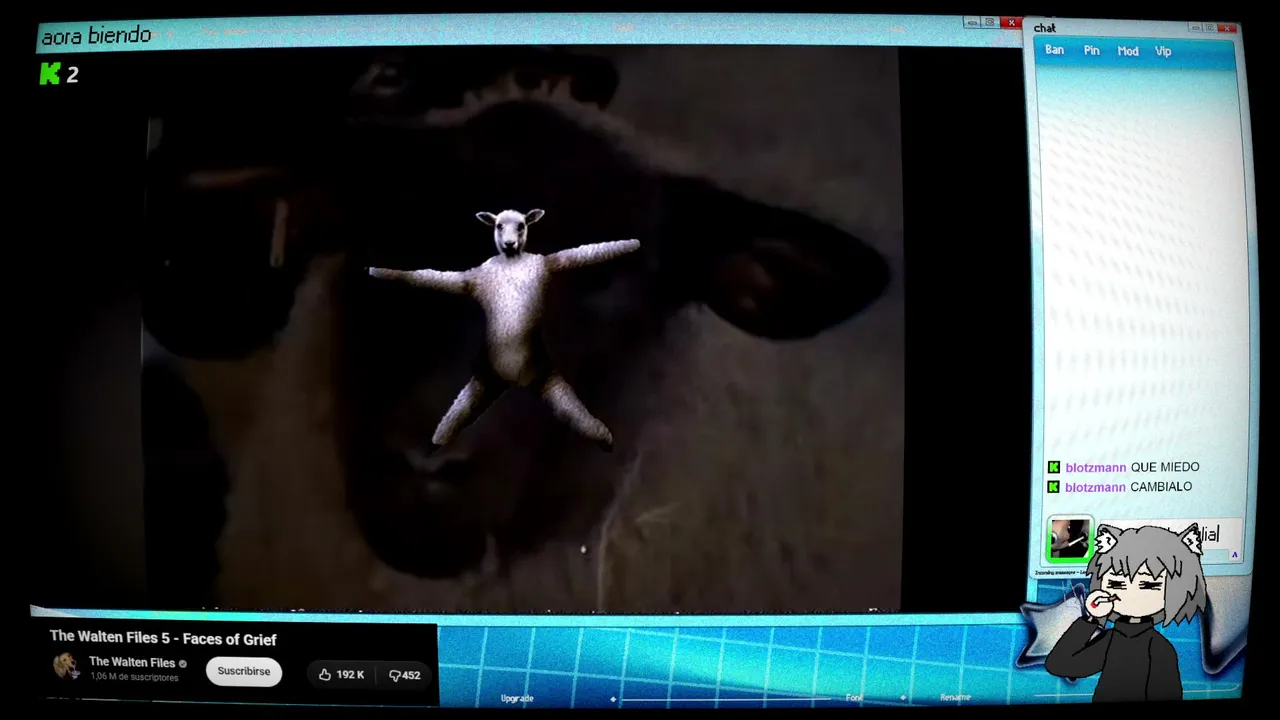Click the chat window title text

pos(1045,28)
